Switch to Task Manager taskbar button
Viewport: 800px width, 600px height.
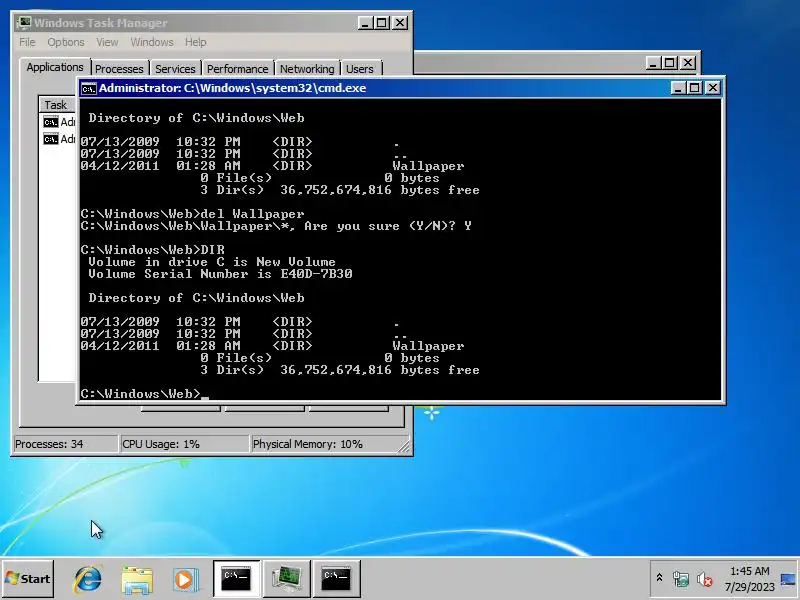click(x=286, y=579)
